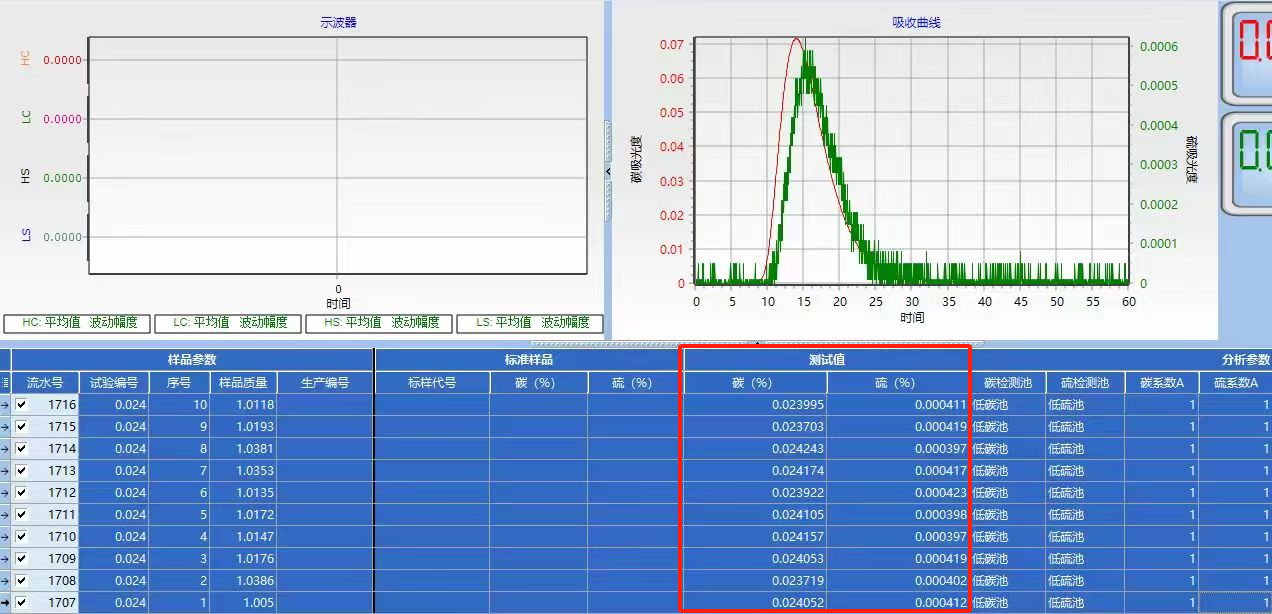Toggle the checkbox on row 1707
Viewport: 1272px width, 614px height.
tap(23, 602)
